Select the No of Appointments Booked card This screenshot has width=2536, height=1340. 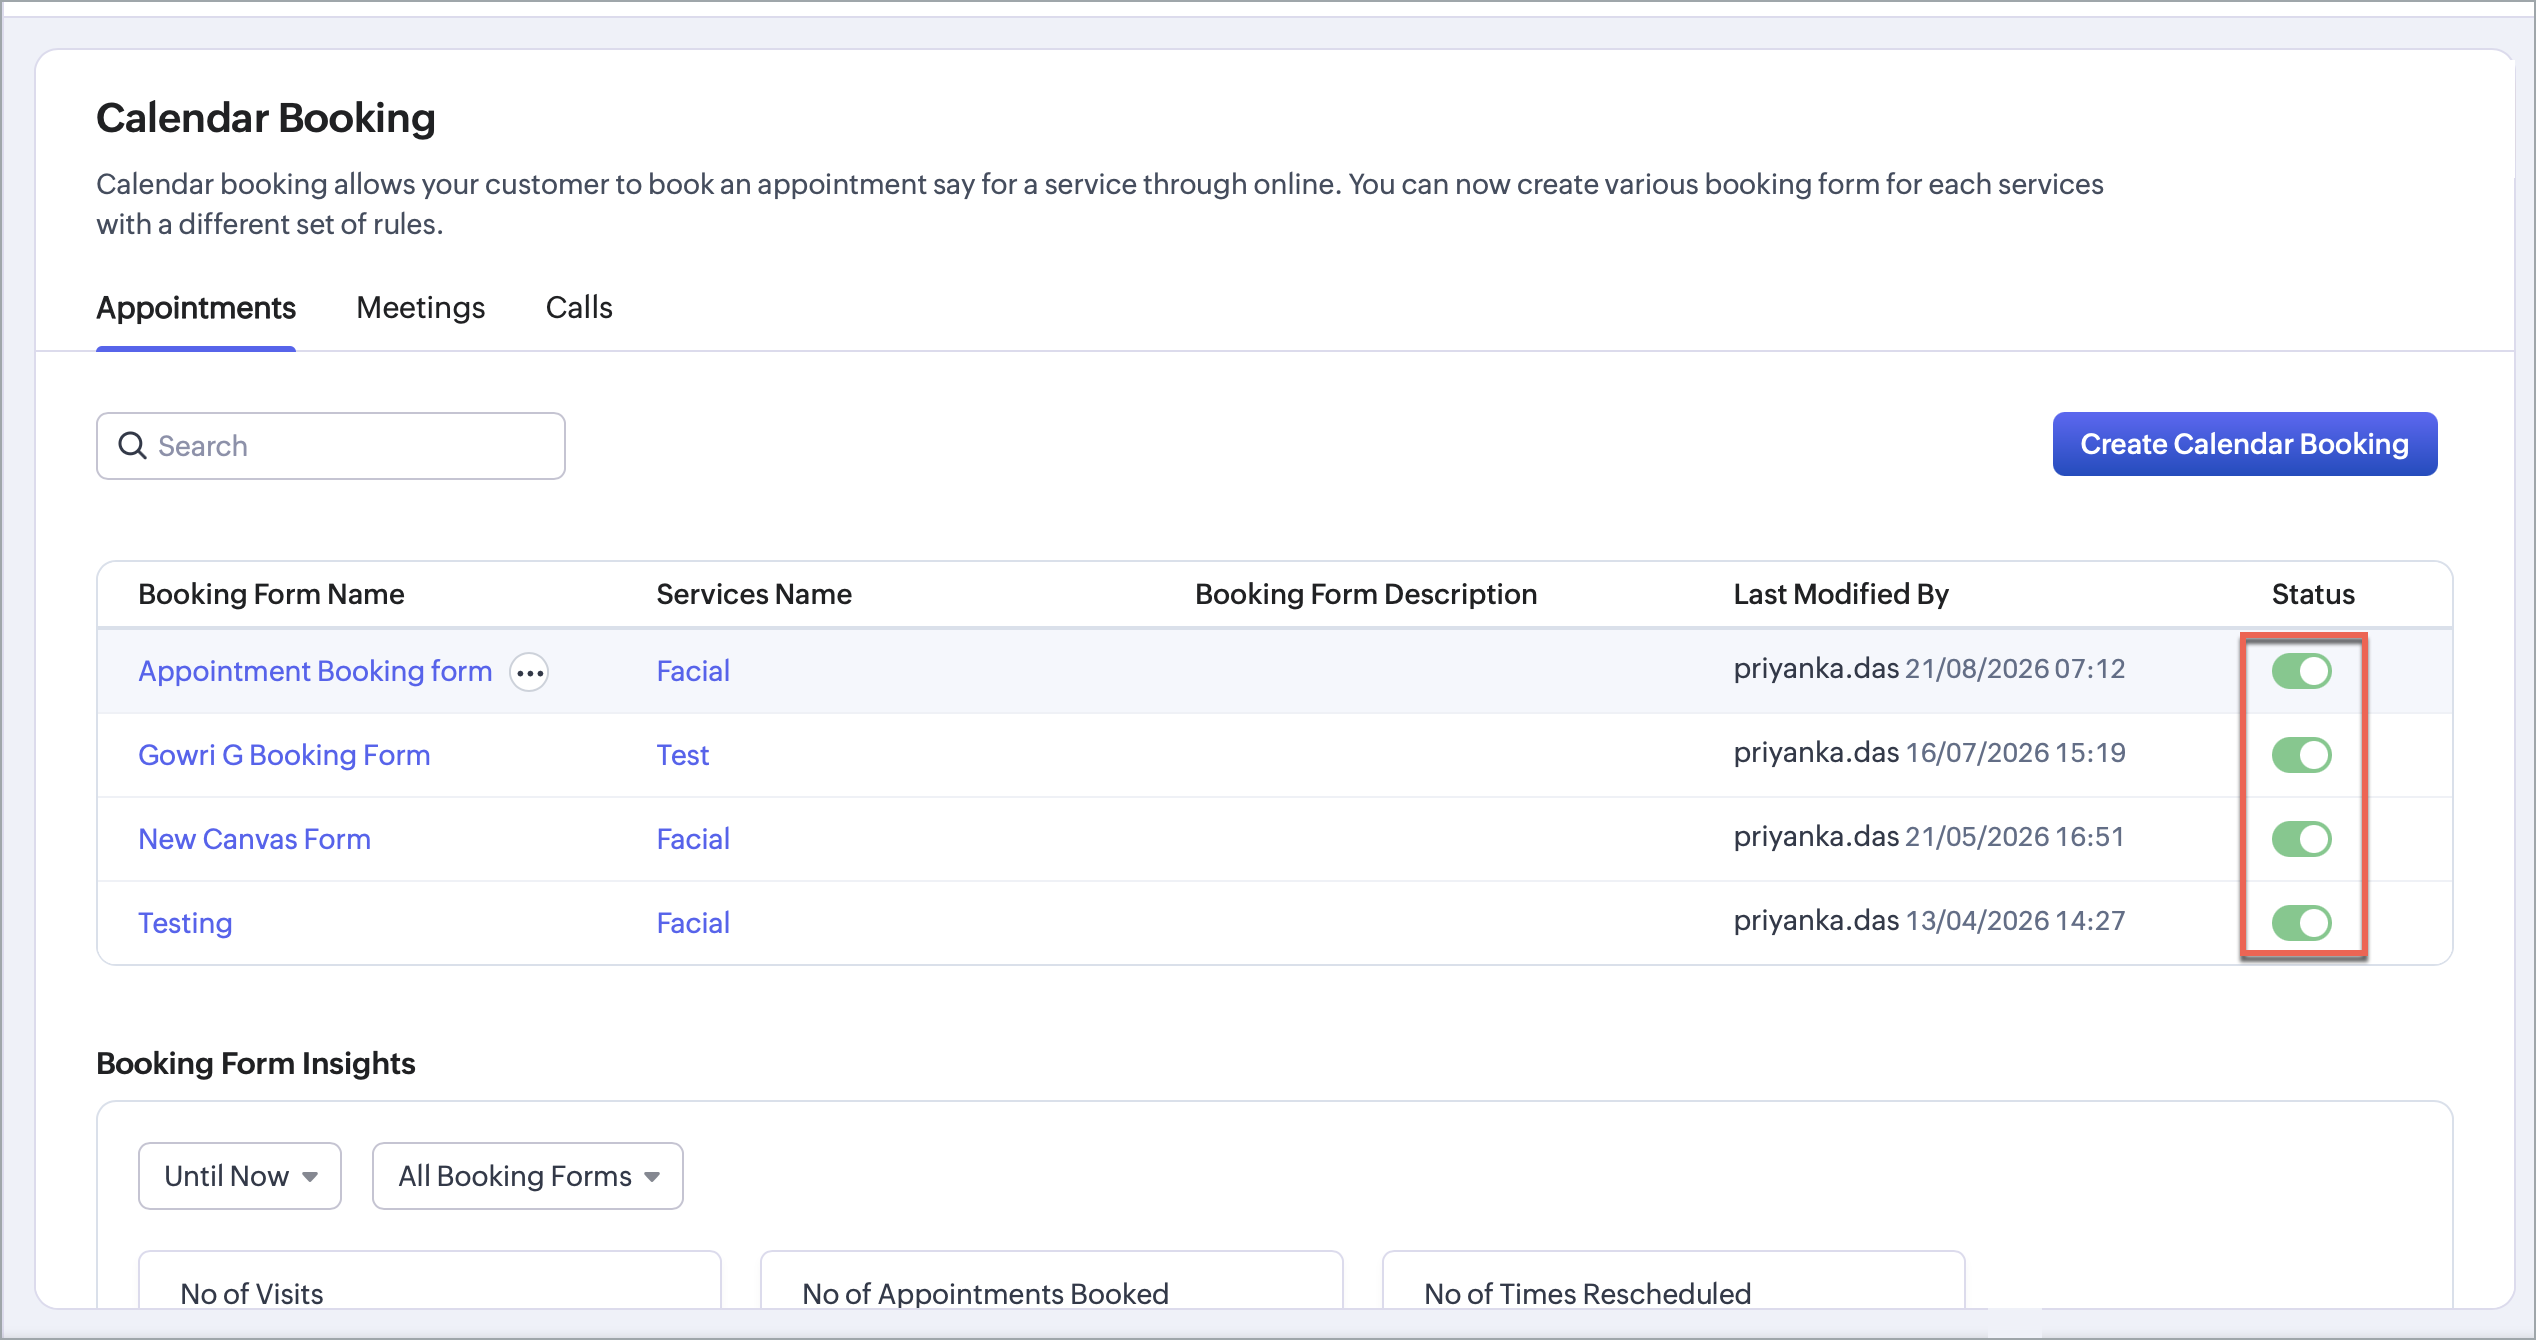pyautogui.click(x=1052, y=1280)
